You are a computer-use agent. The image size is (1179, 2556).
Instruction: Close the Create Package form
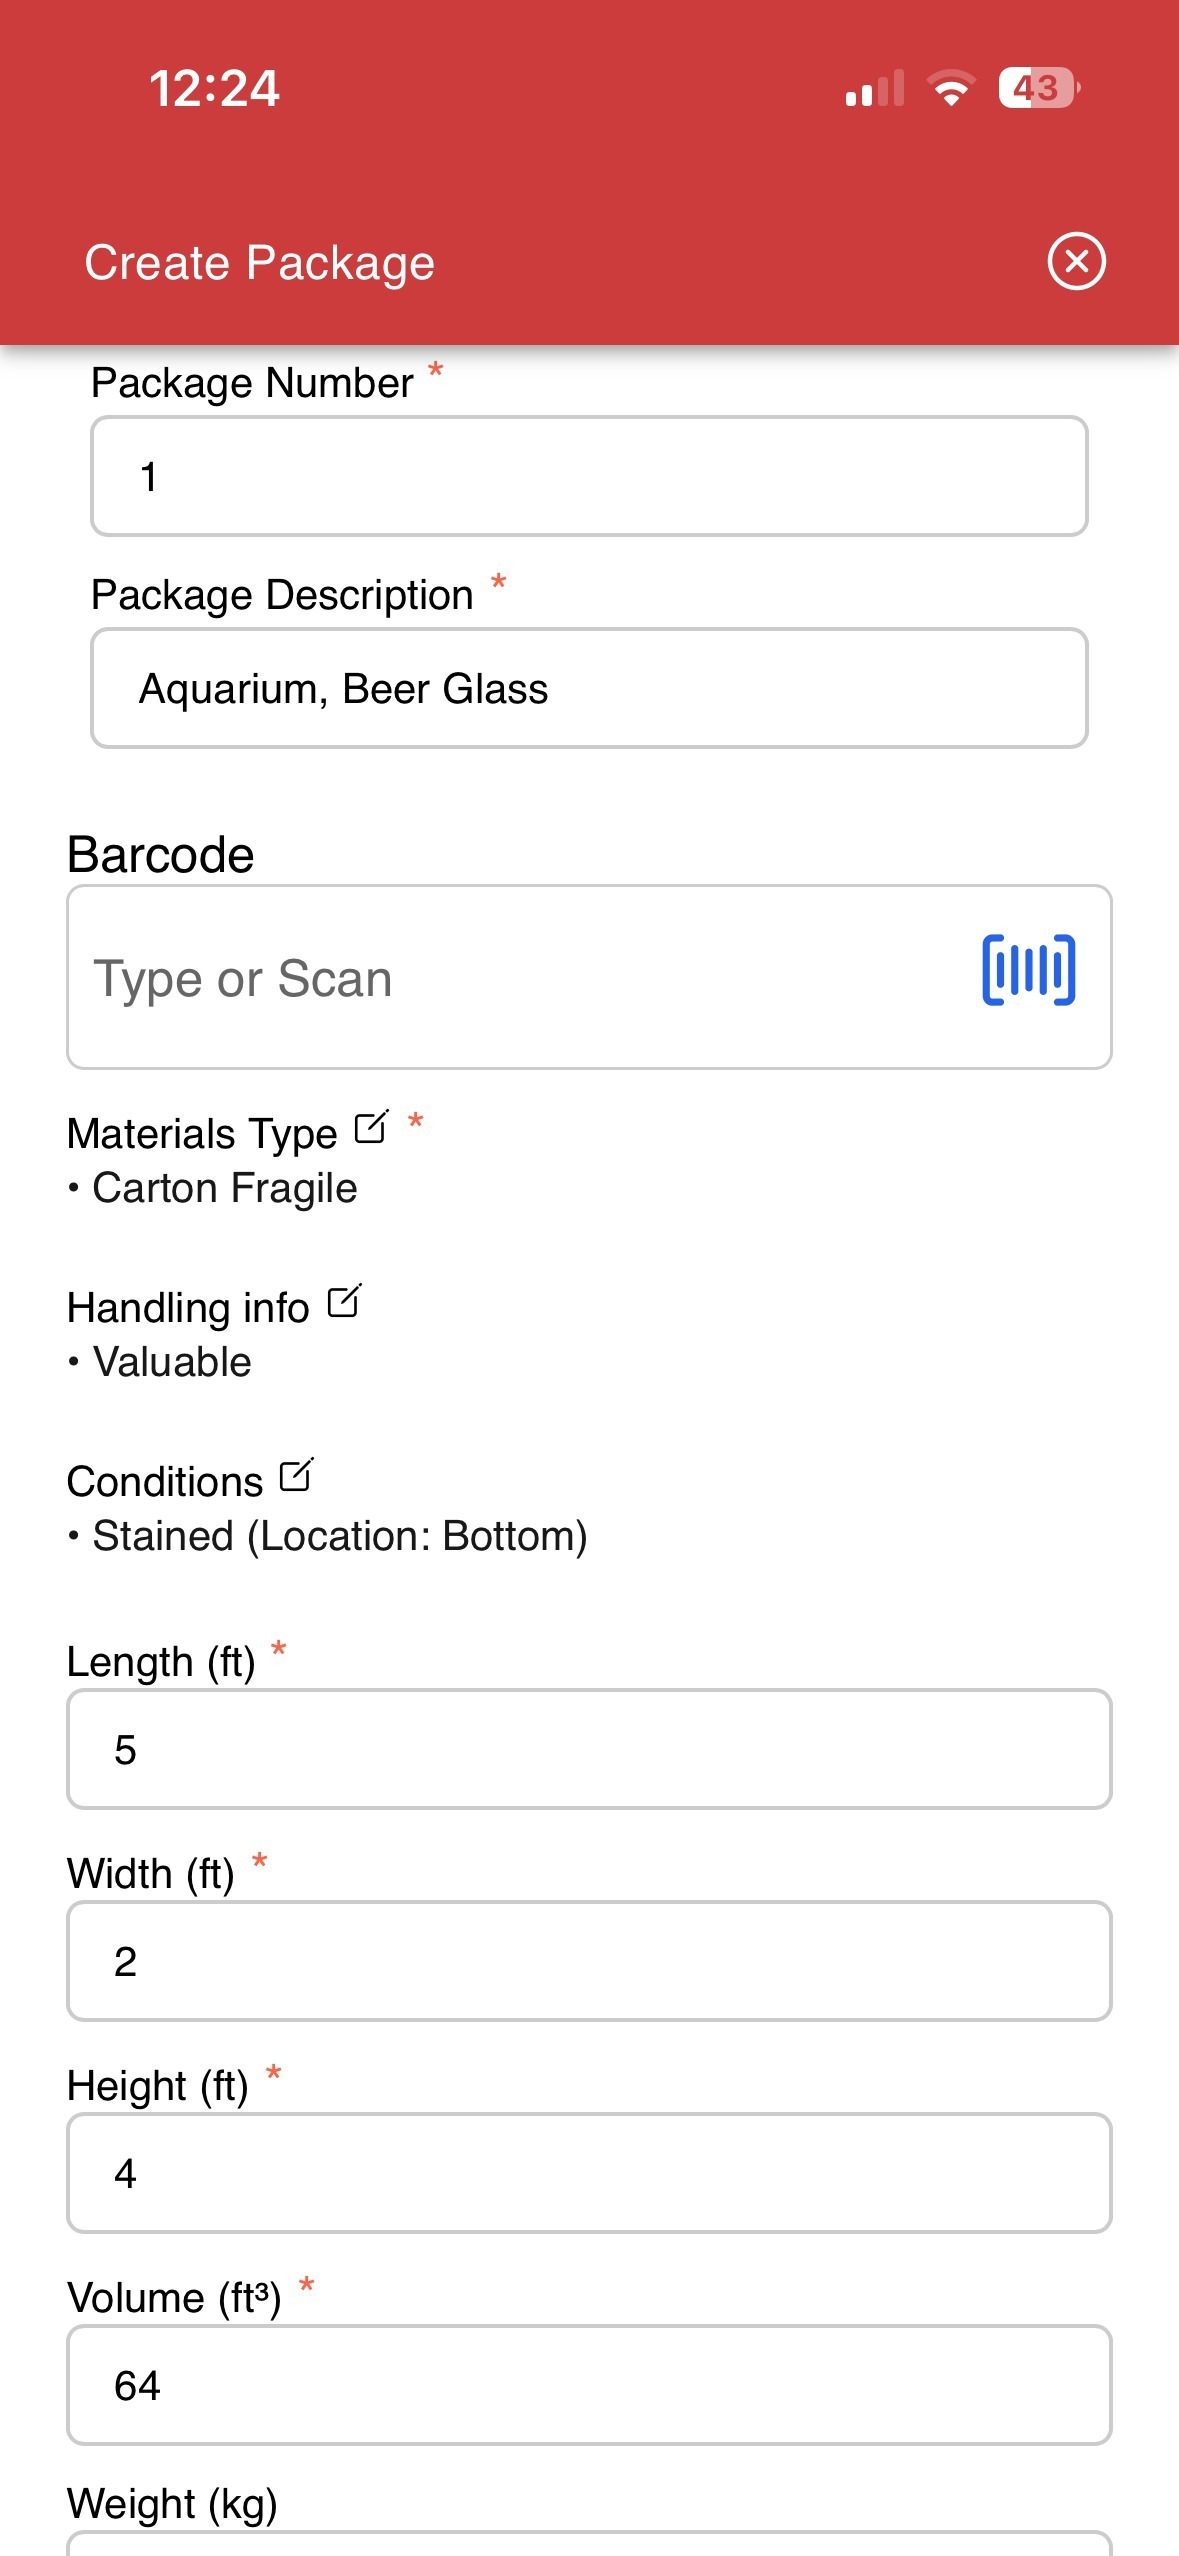pos(1076,262)
